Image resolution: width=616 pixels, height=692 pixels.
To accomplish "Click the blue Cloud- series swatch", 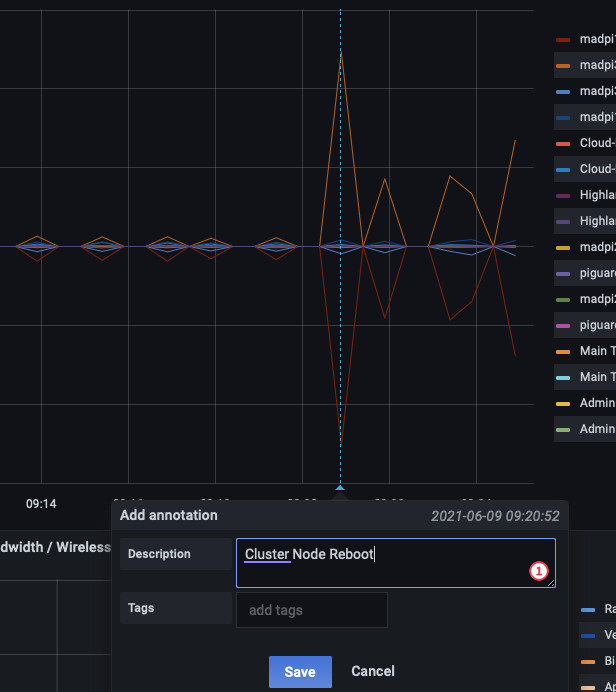I will [563, 170].
